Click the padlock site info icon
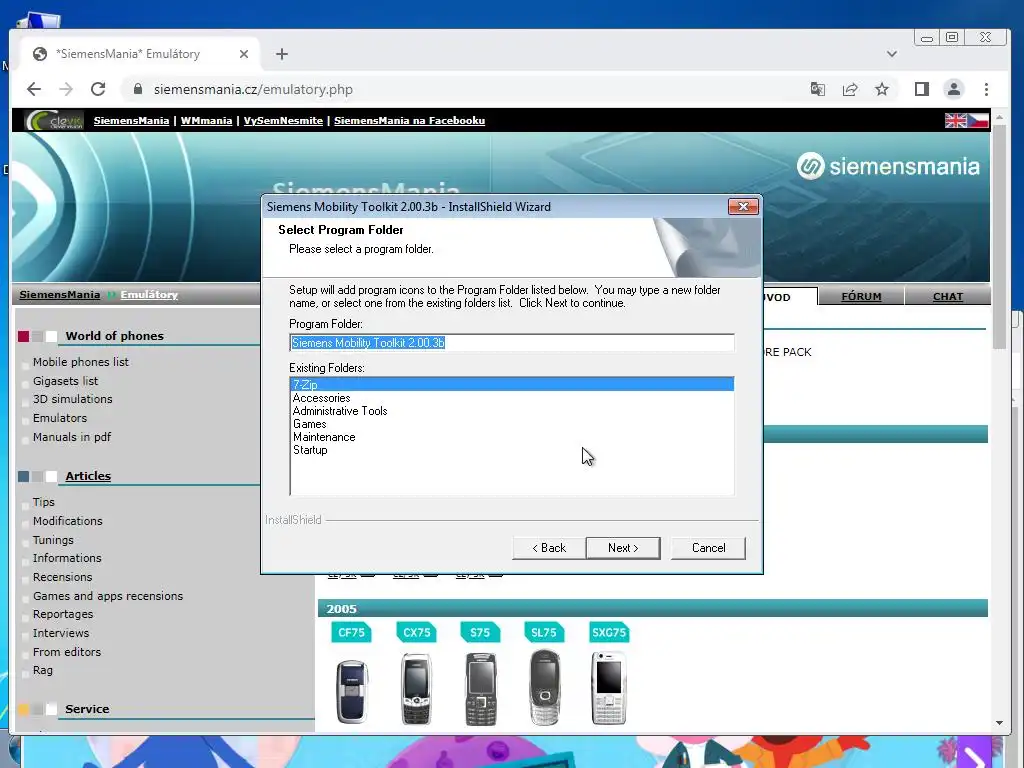Screen dimensions: 1024x768 [137, 89]
